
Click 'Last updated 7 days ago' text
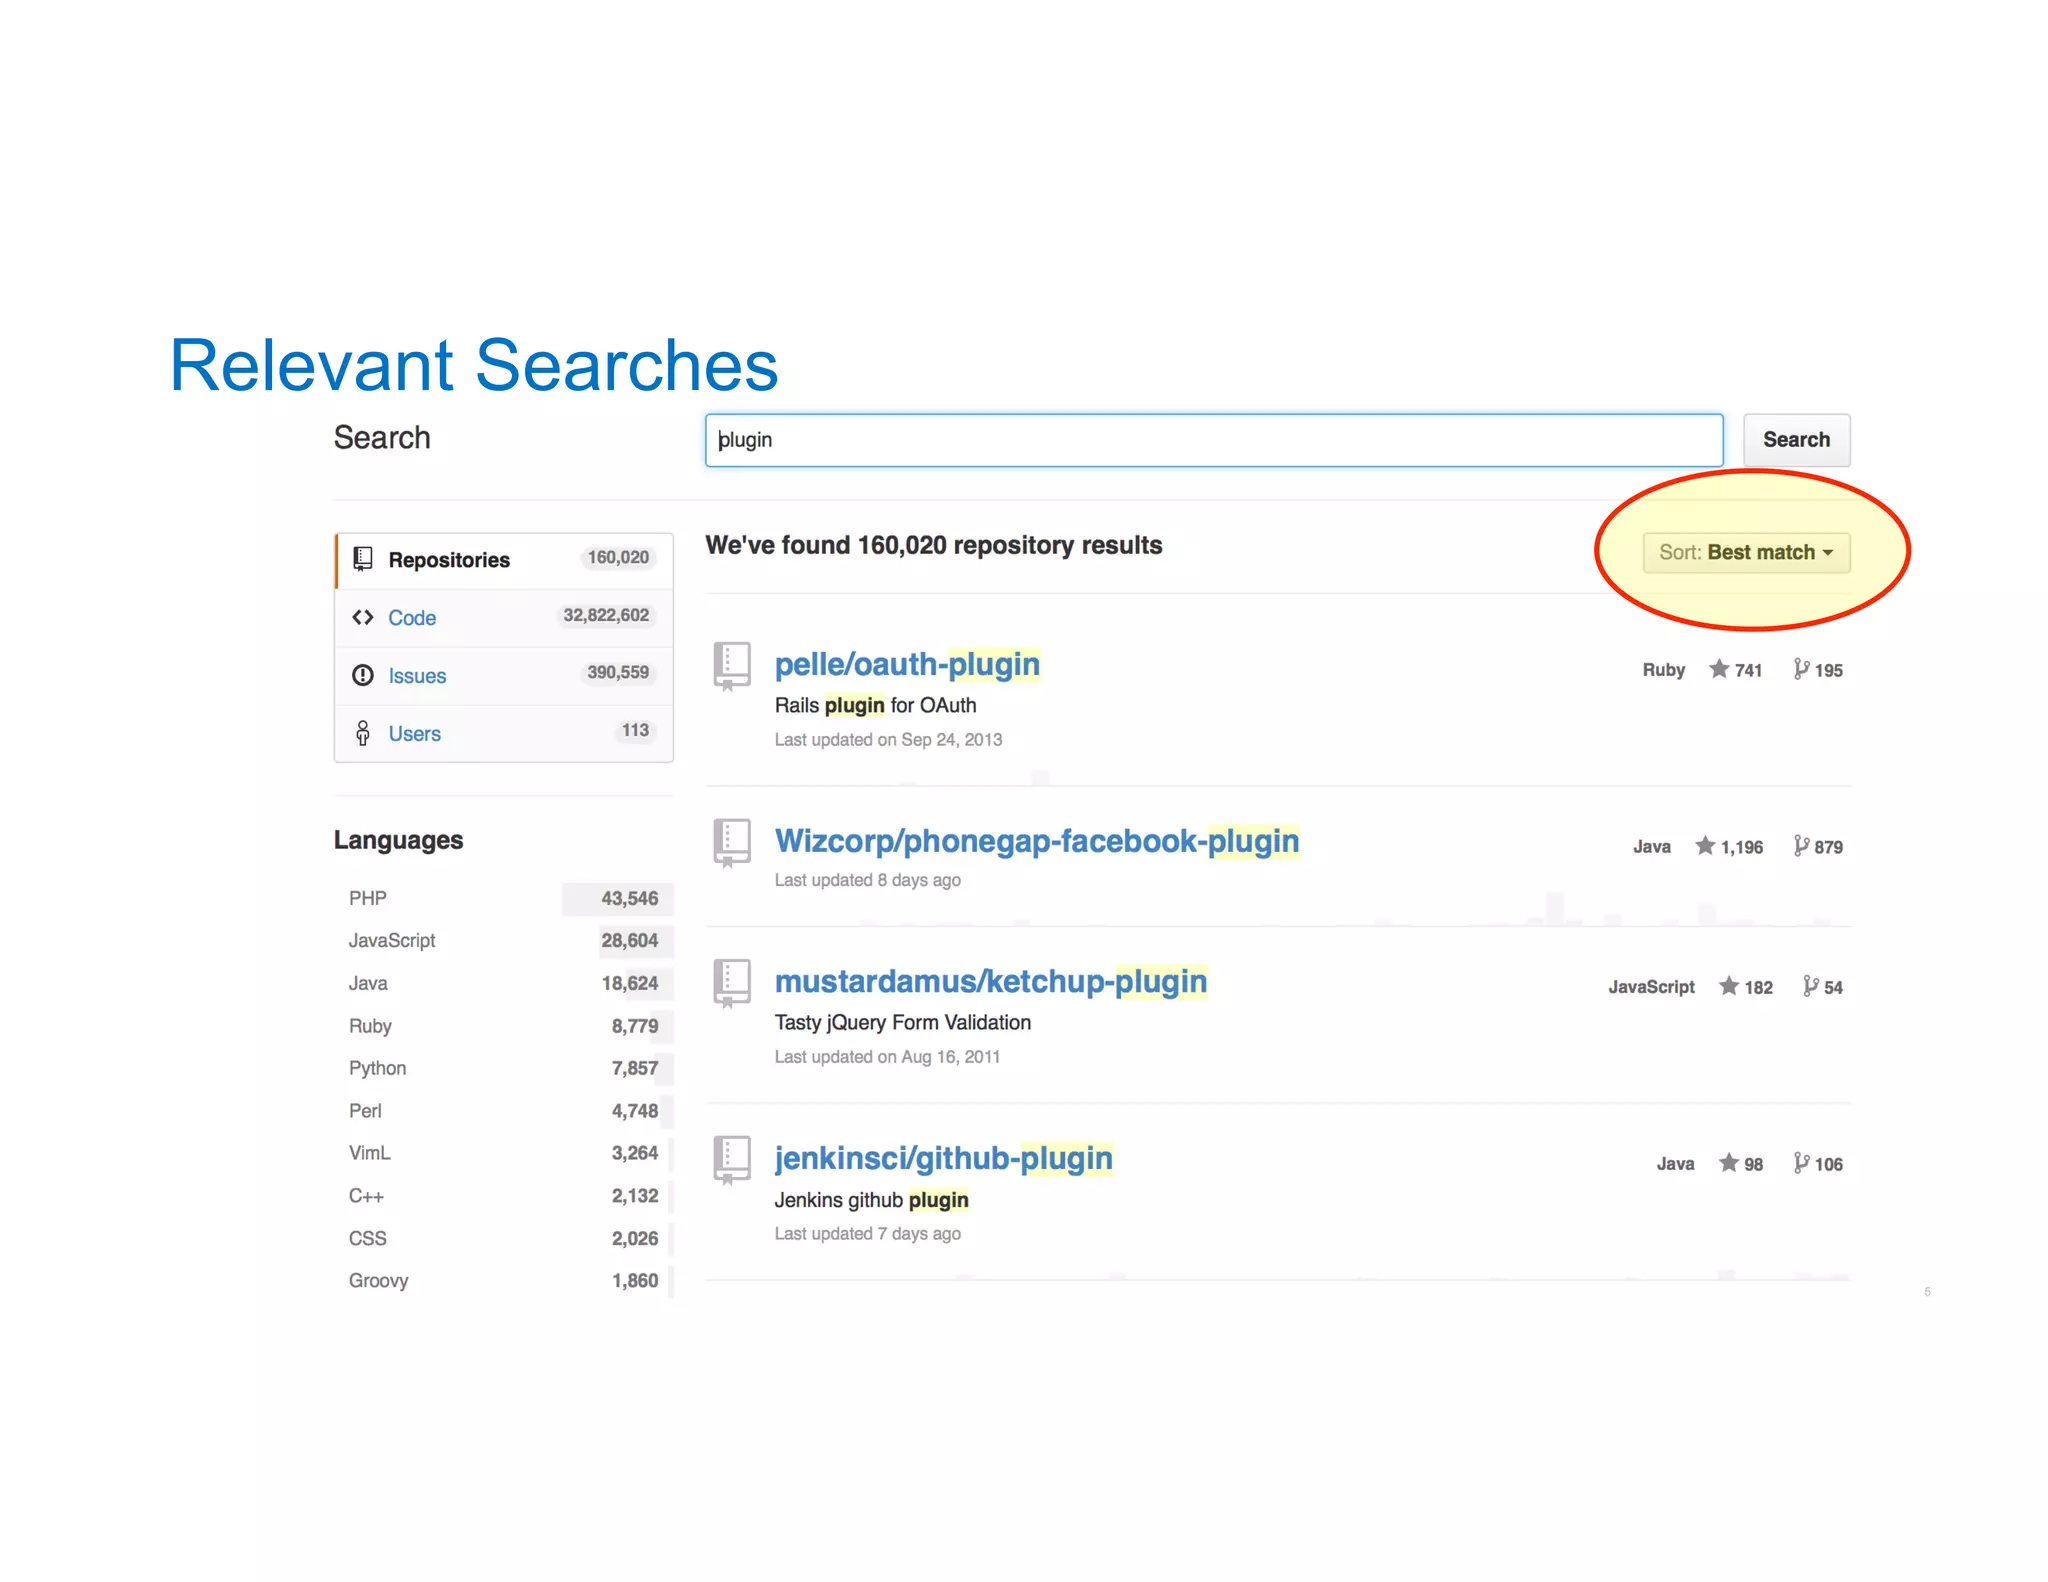[x=868, y=1234]
